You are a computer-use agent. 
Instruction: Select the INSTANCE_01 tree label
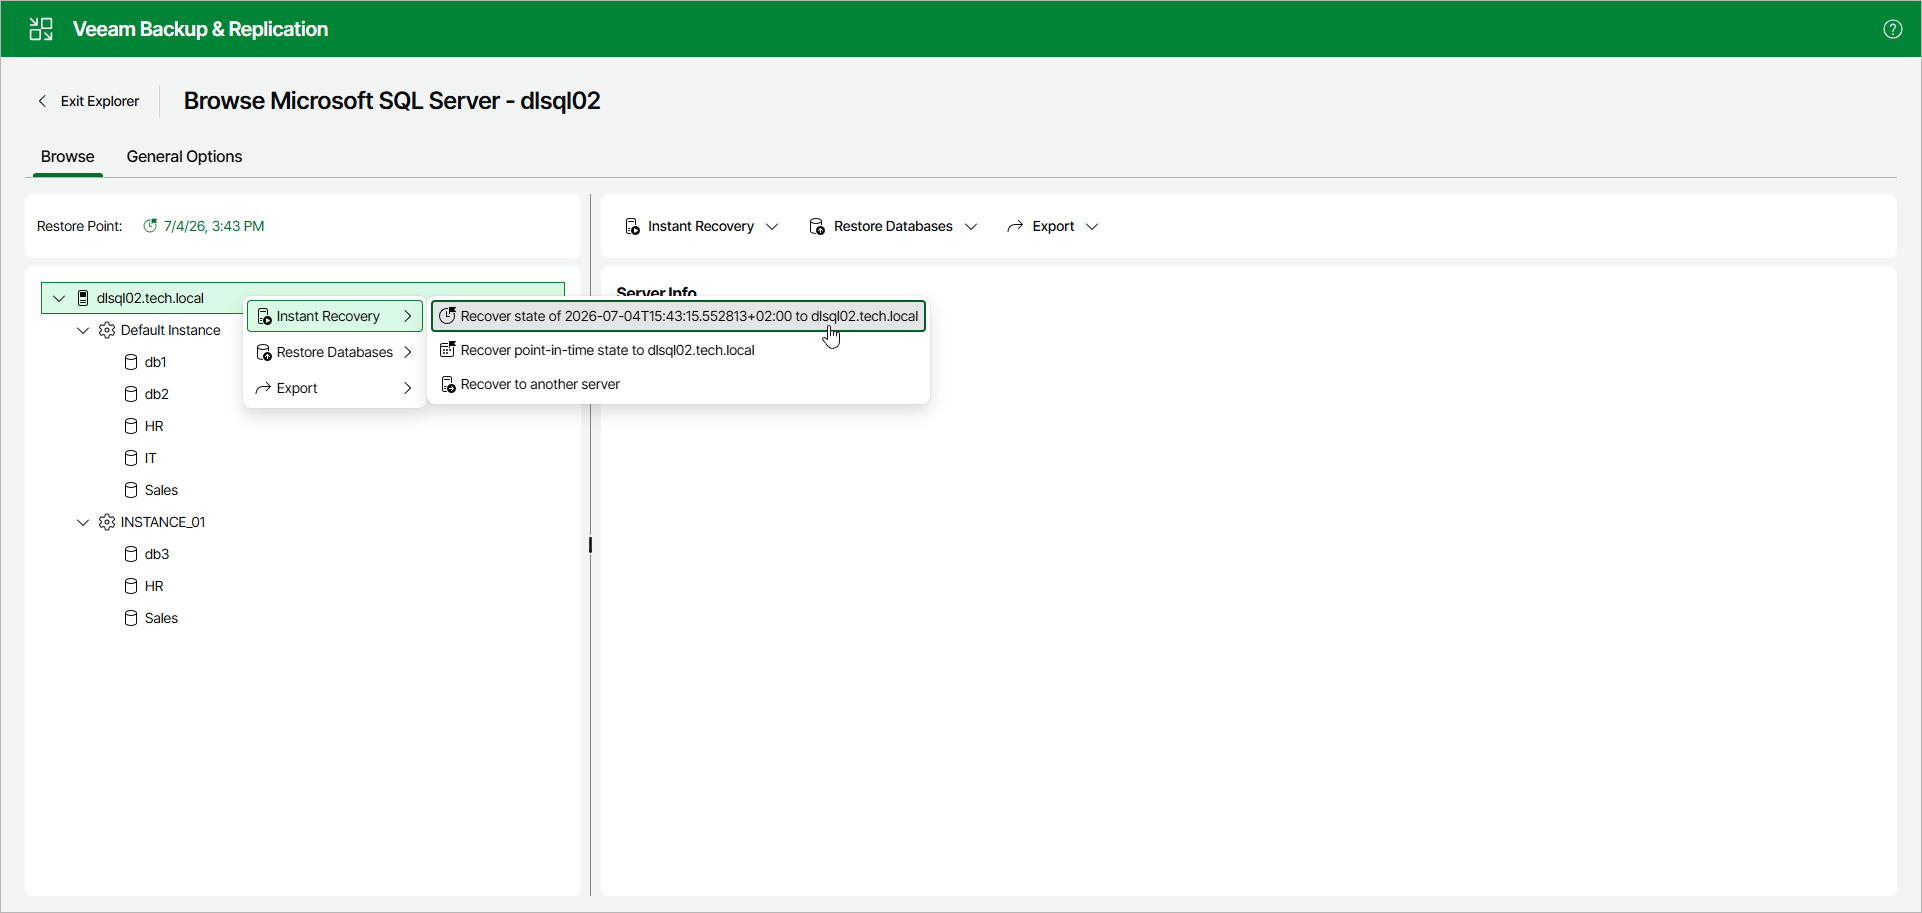pos(163,522)
